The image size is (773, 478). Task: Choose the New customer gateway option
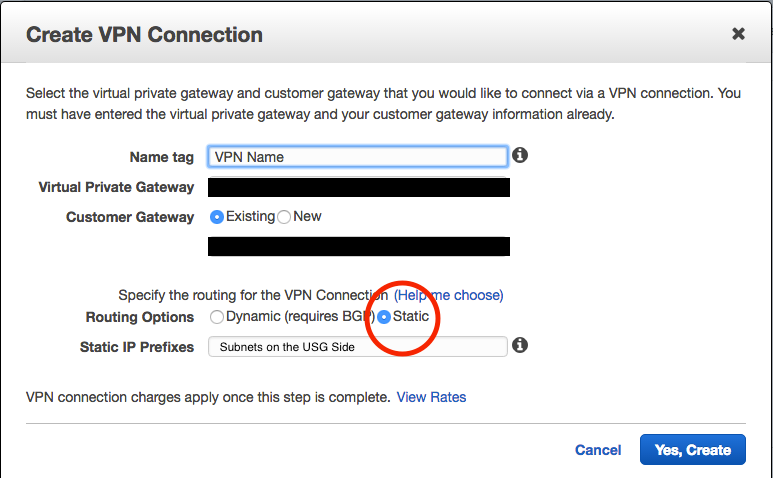284,217
